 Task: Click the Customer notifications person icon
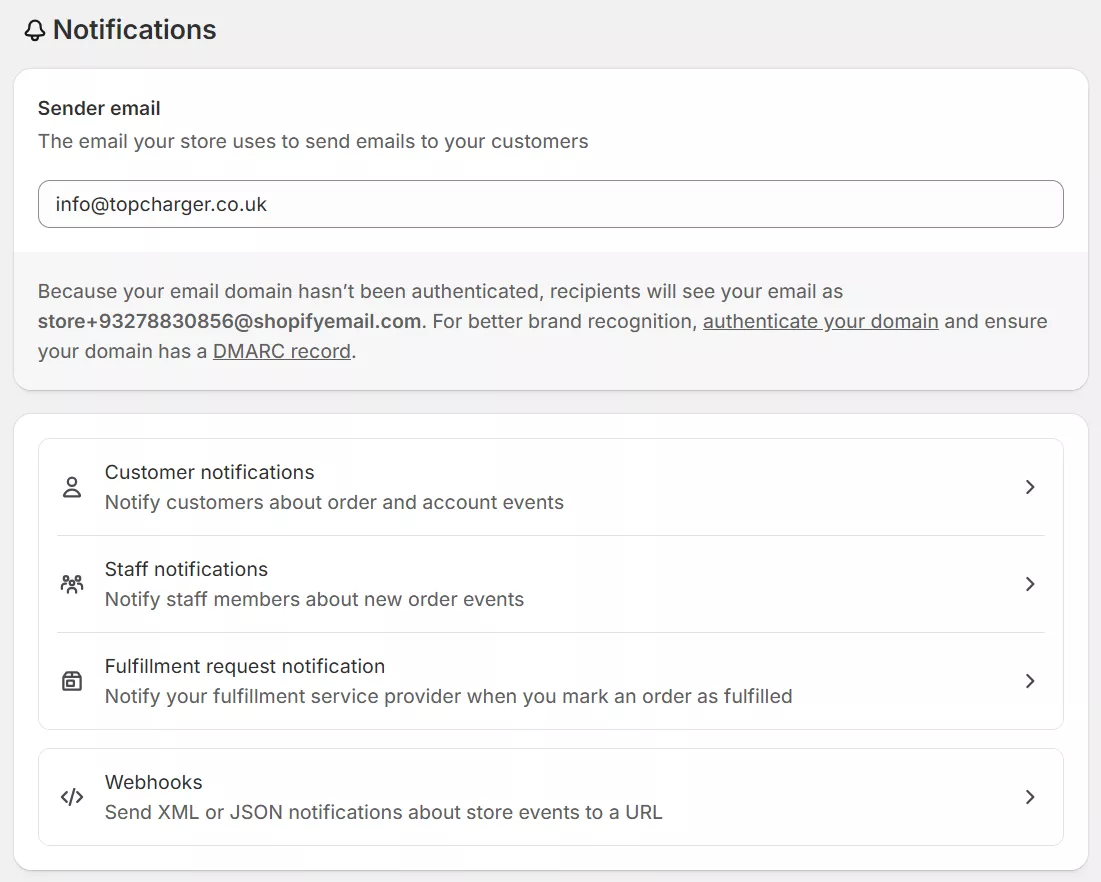click(x=72, y=488)
